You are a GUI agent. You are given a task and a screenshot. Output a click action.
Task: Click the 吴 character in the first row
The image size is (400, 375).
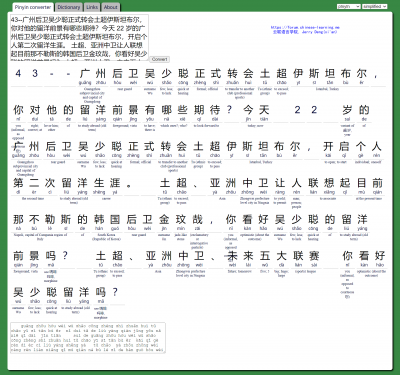(150, 73)
